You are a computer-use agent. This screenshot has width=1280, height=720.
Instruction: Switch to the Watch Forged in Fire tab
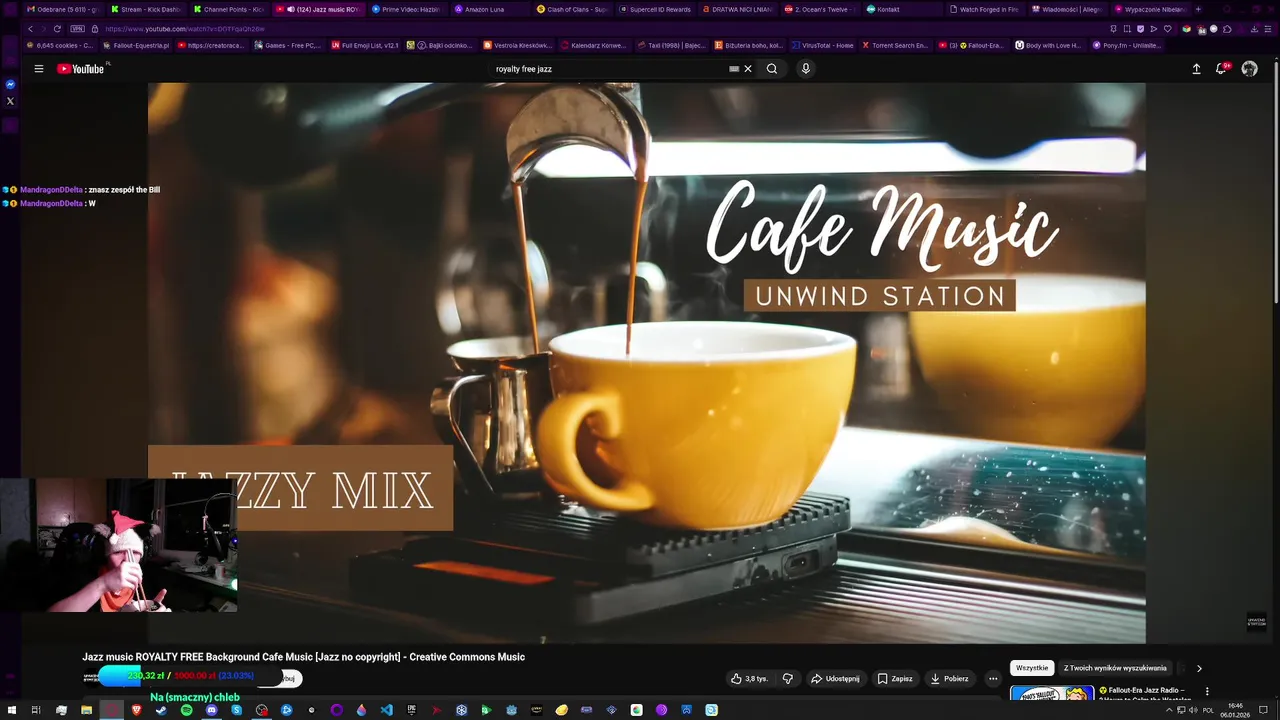[x=985, y=9]
